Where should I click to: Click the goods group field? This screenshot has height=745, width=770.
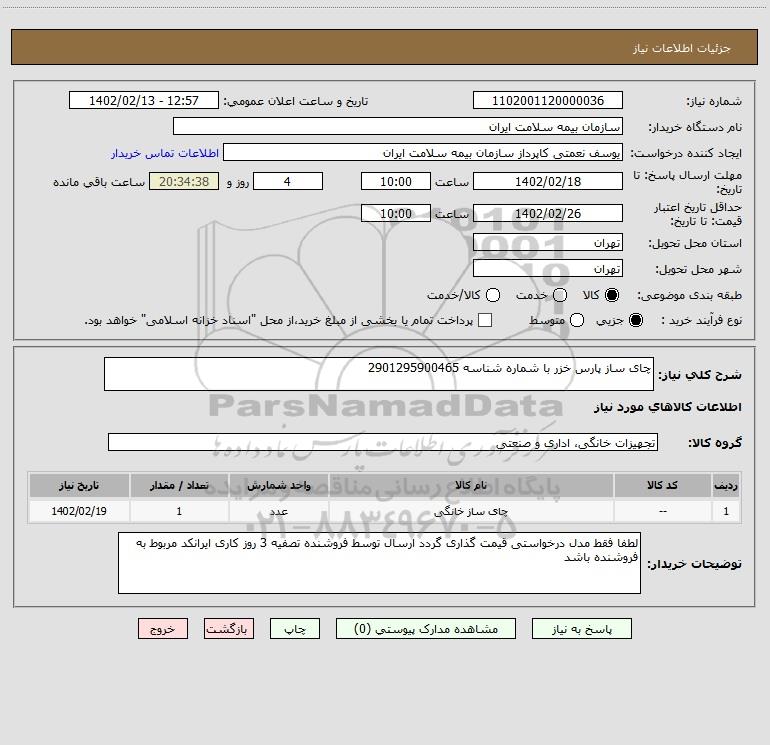[383, 442]
